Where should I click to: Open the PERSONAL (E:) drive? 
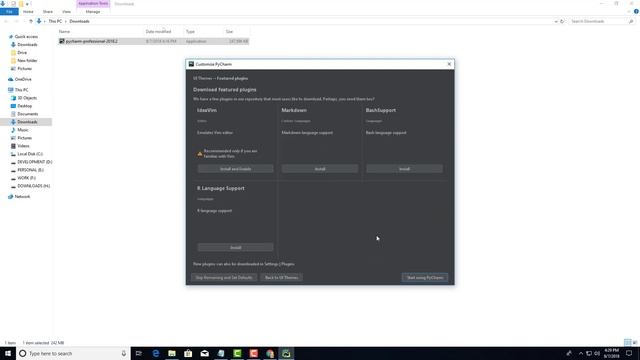30,170
